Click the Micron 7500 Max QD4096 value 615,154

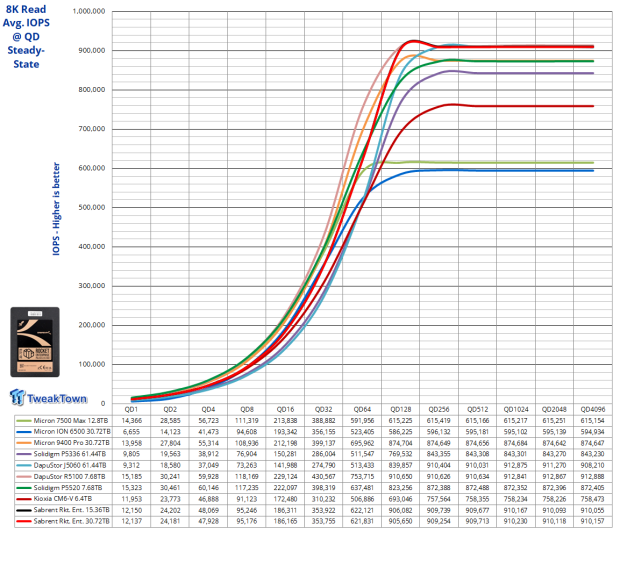pos(593,421)
